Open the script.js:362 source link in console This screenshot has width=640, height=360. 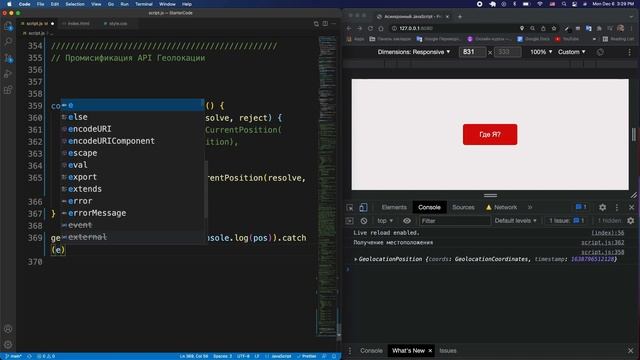tap(602, 242)
